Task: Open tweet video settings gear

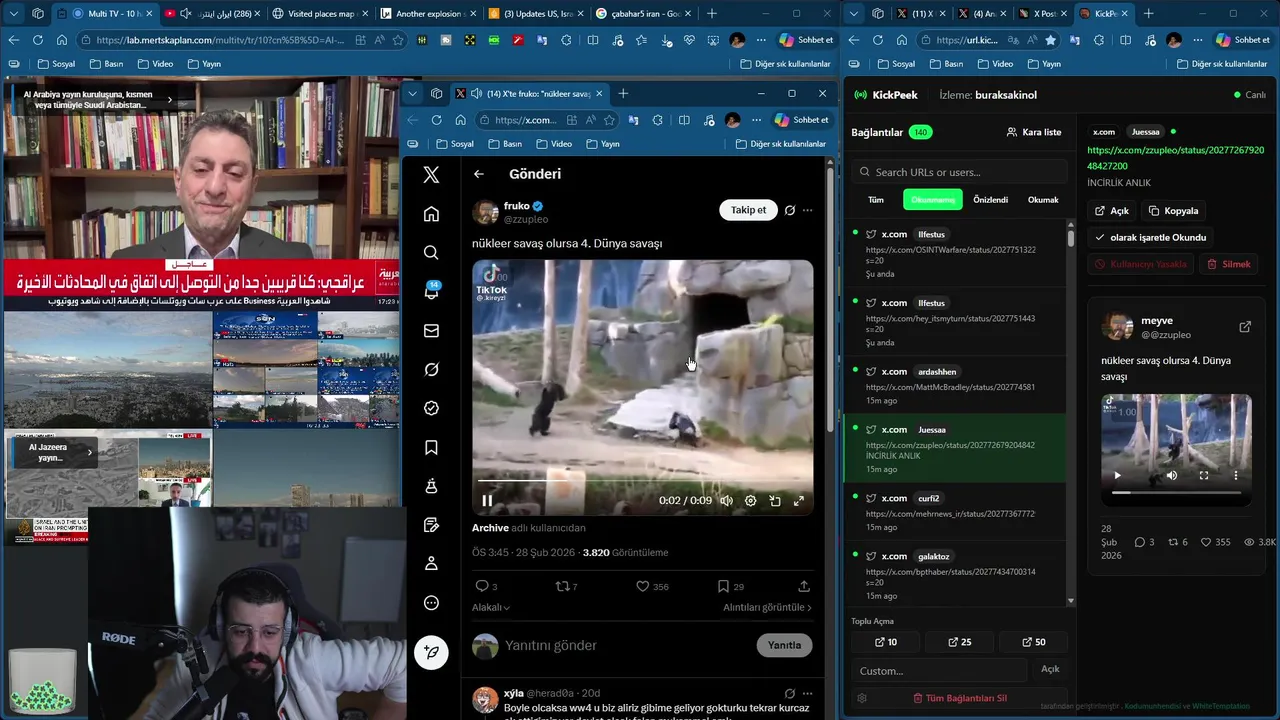Action: coord(750,501)
